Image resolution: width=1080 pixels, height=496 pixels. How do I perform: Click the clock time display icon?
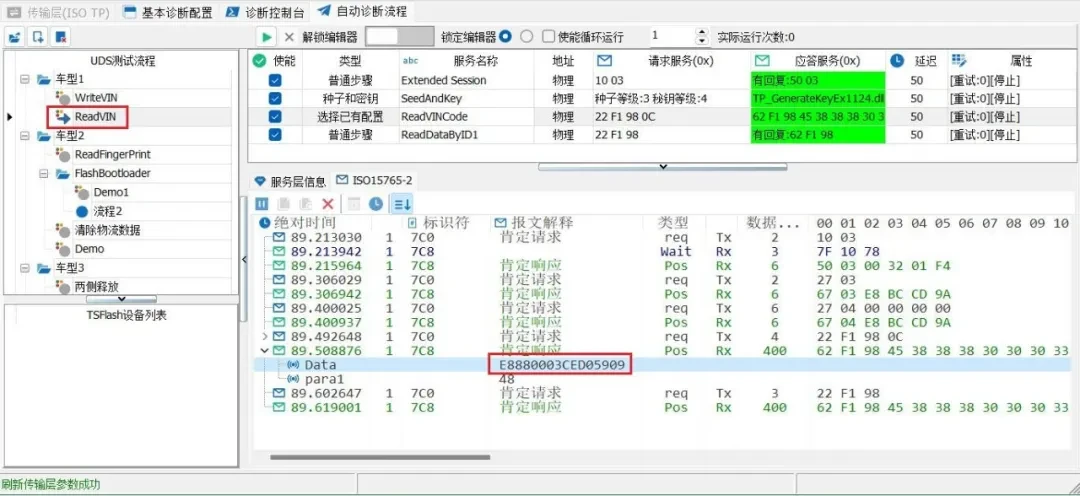(x=375, y=203)
